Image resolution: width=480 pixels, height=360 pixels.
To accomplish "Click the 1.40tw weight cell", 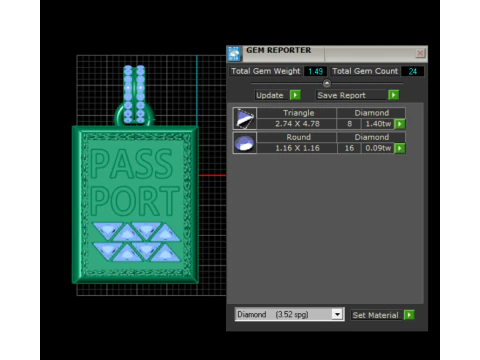I will (x=378, y=124).
